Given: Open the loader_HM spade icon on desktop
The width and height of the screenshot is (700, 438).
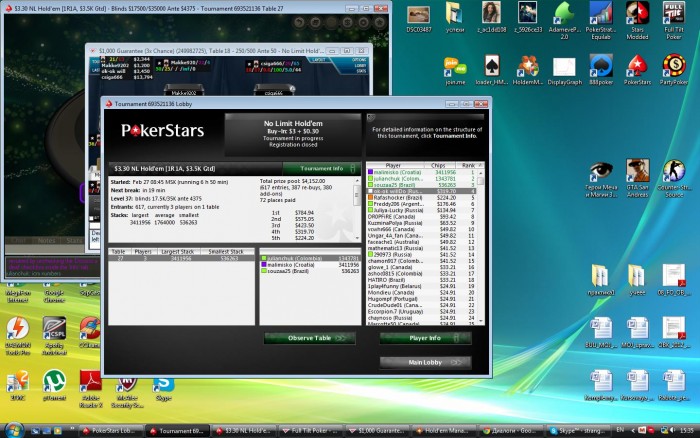Looking at the screenshot, I should [x=492, y=70].
